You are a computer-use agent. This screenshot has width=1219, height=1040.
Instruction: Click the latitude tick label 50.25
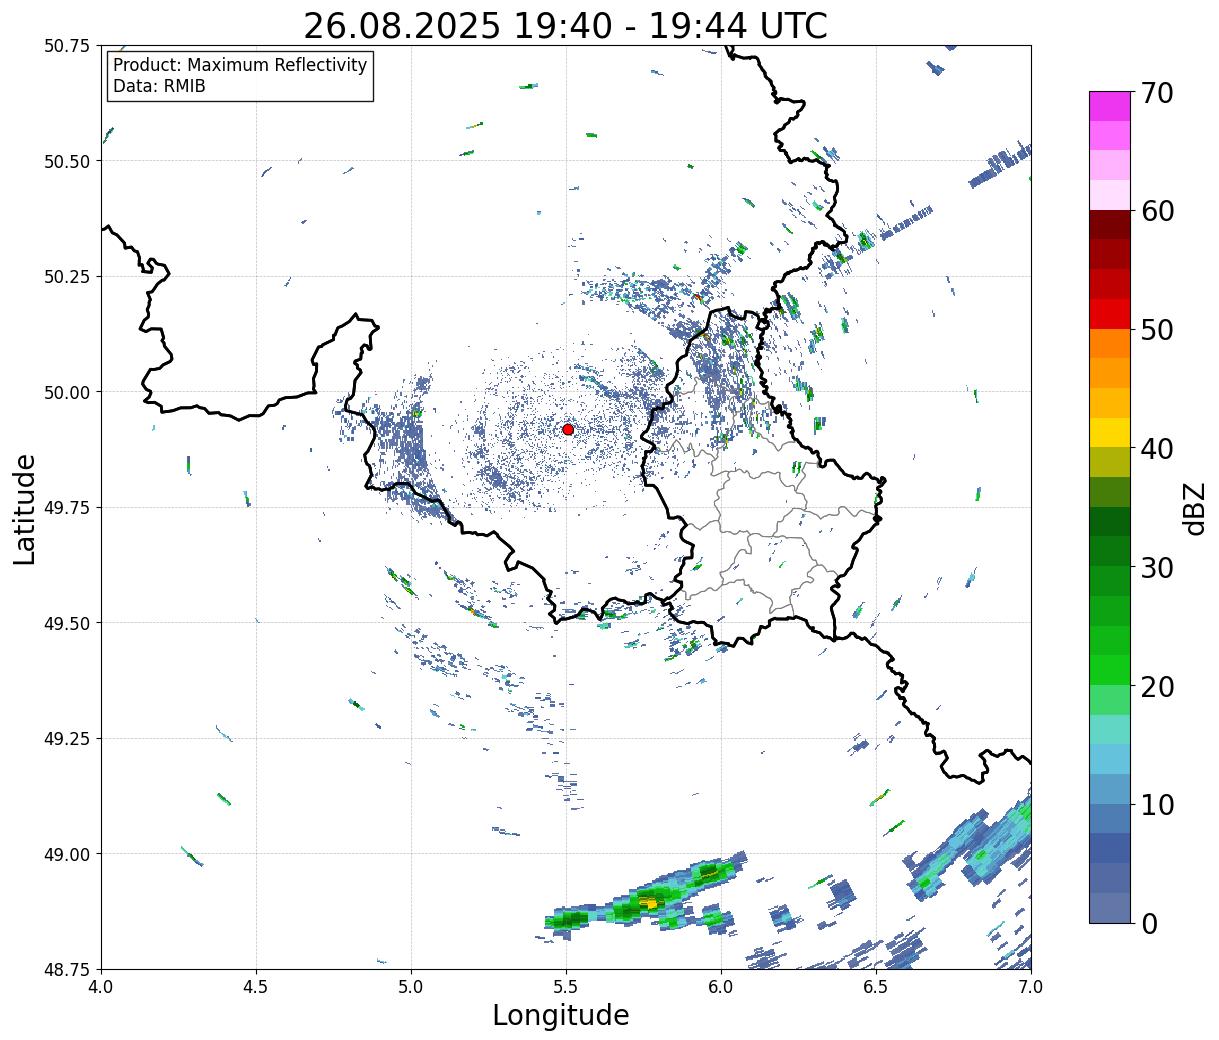click(x=67, y=277)
